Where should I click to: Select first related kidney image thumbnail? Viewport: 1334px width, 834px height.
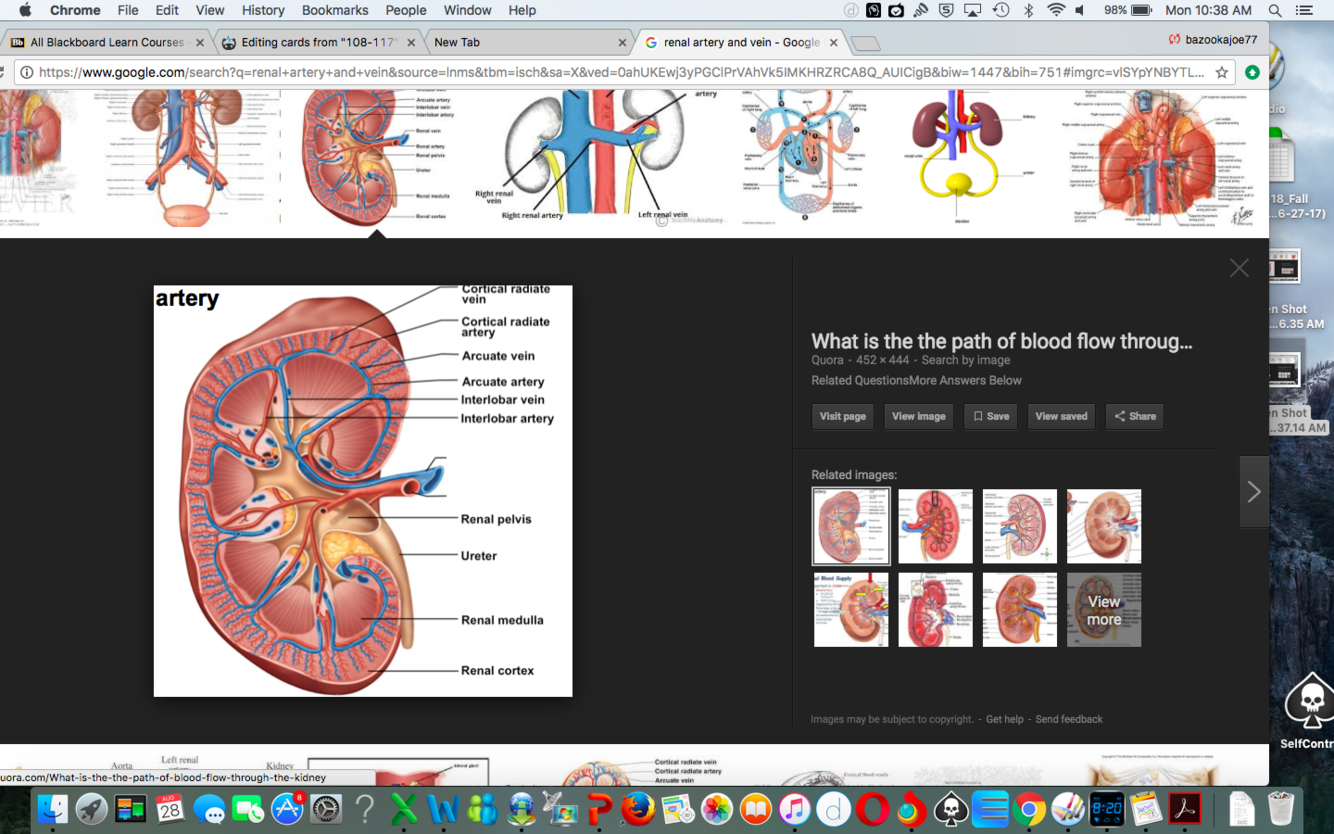click(851, 526)
